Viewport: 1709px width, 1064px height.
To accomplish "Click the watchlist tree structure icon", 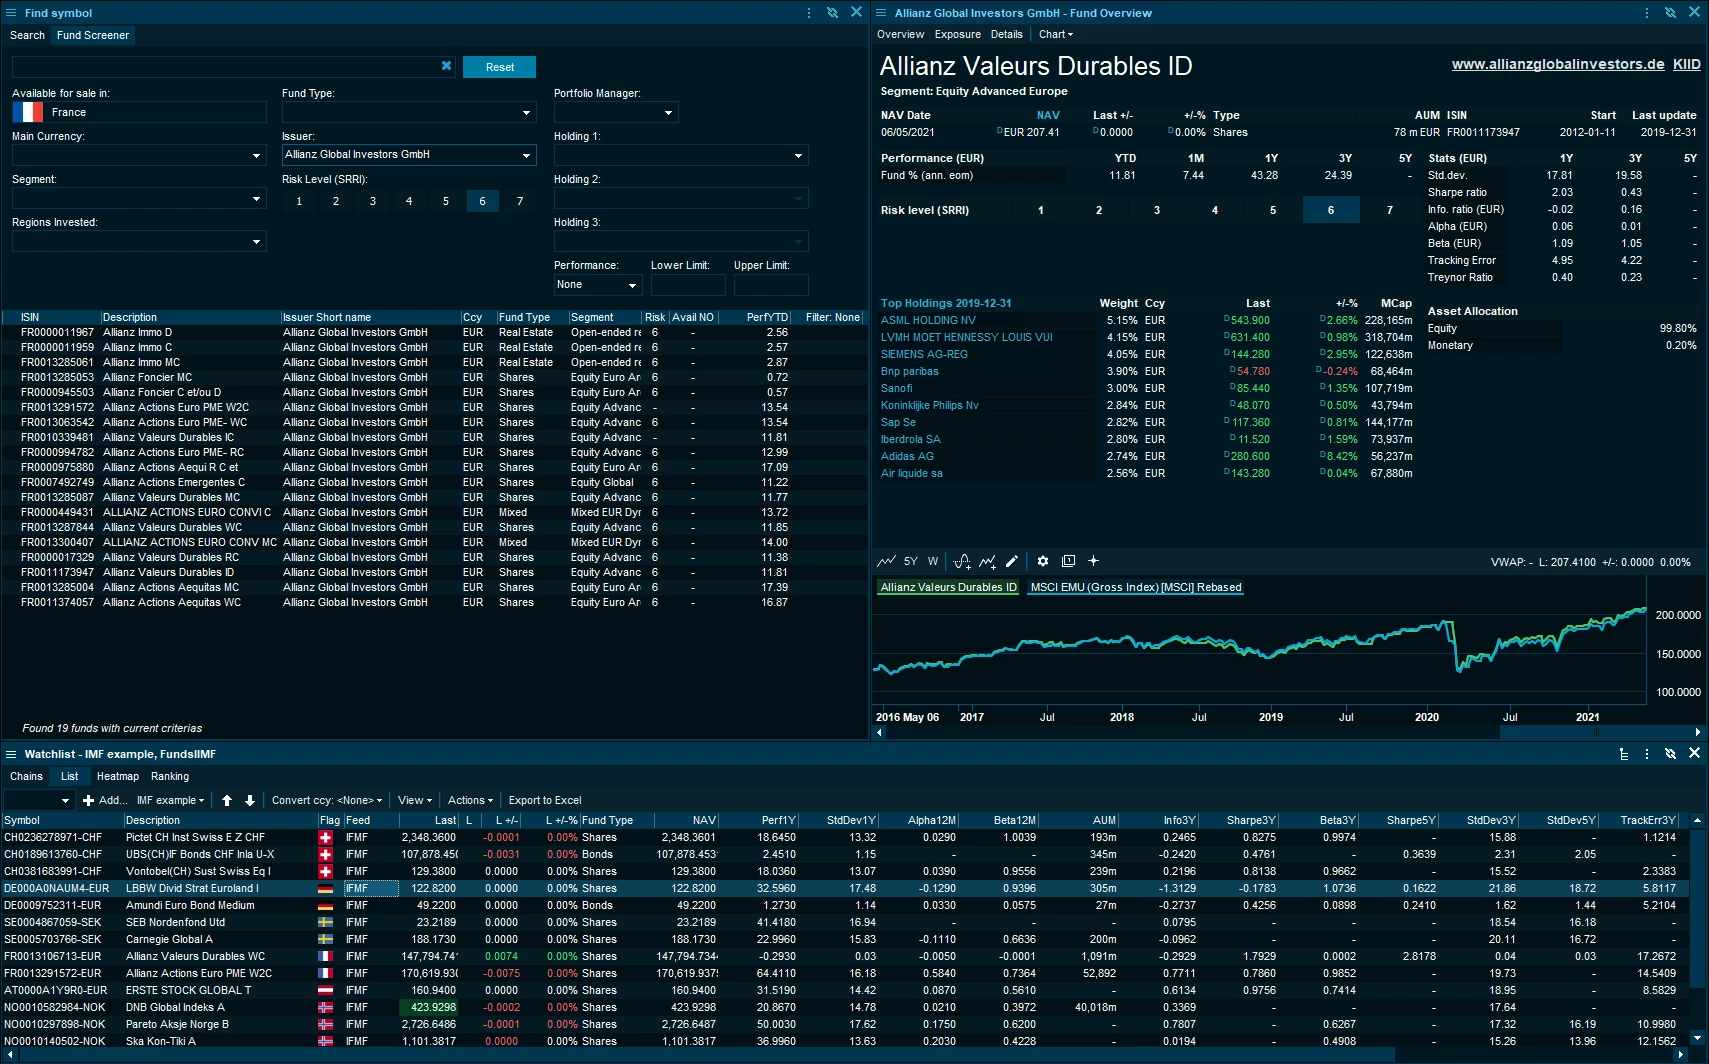I will [x=1623, y=754].
